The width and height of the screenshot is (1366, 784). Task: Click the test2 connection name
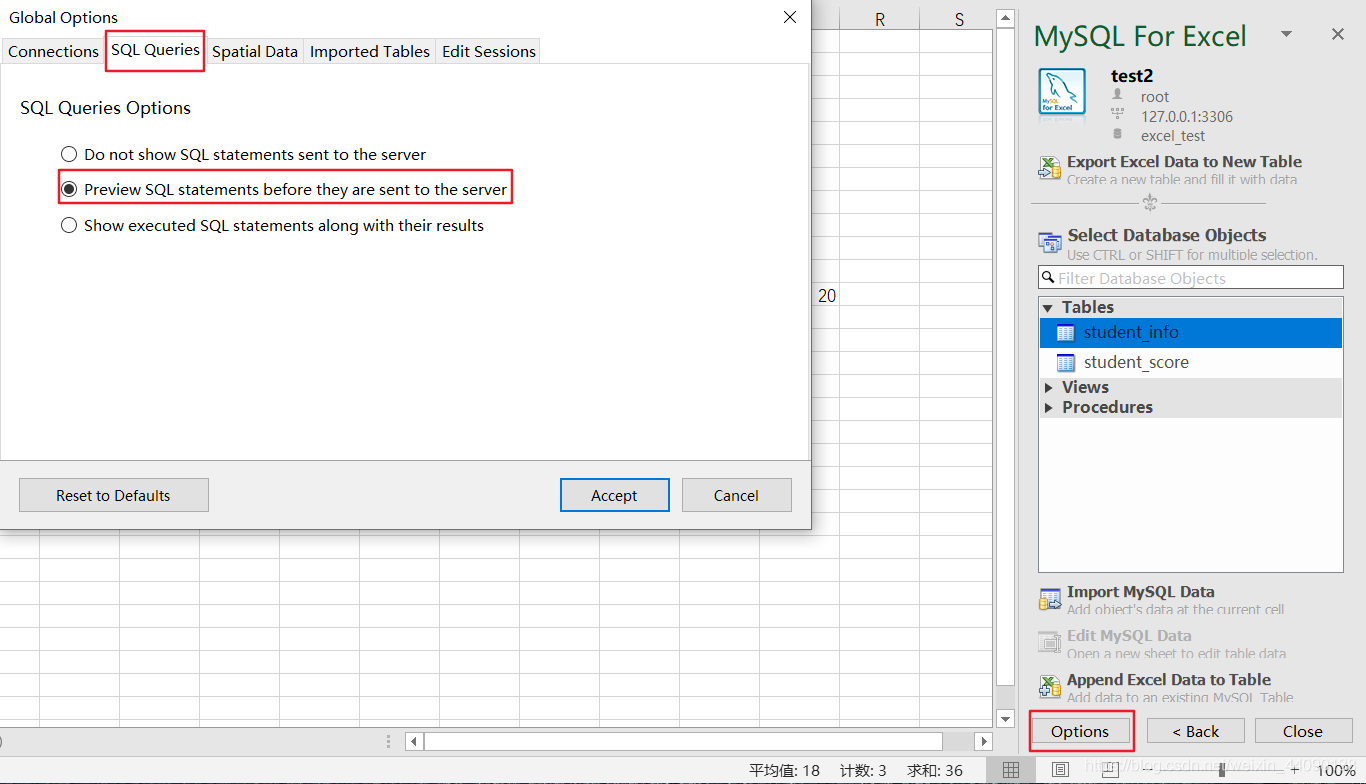pyautogui.click(x=1132, y=76)
